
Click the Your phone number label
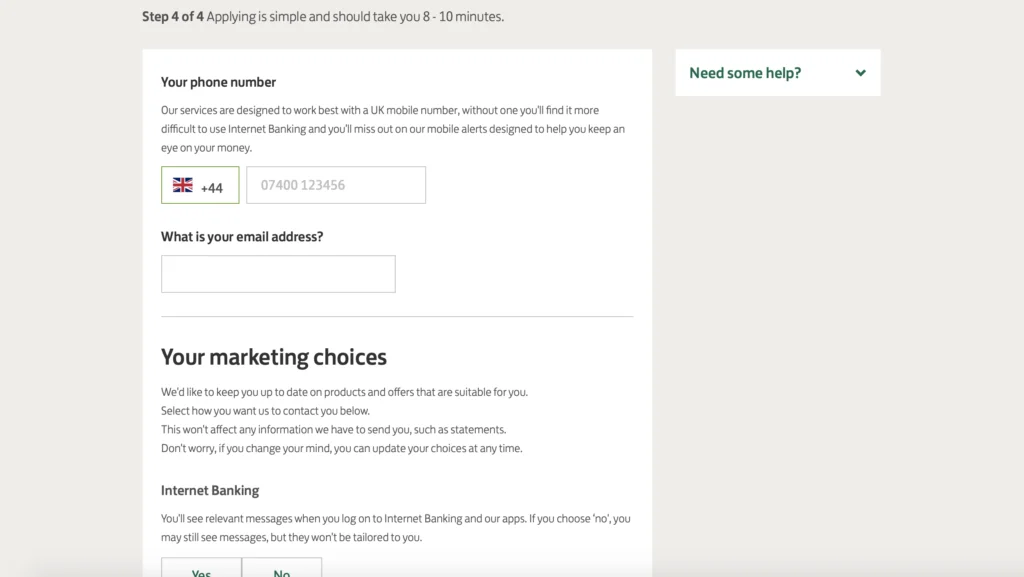(x=218, y=82)
